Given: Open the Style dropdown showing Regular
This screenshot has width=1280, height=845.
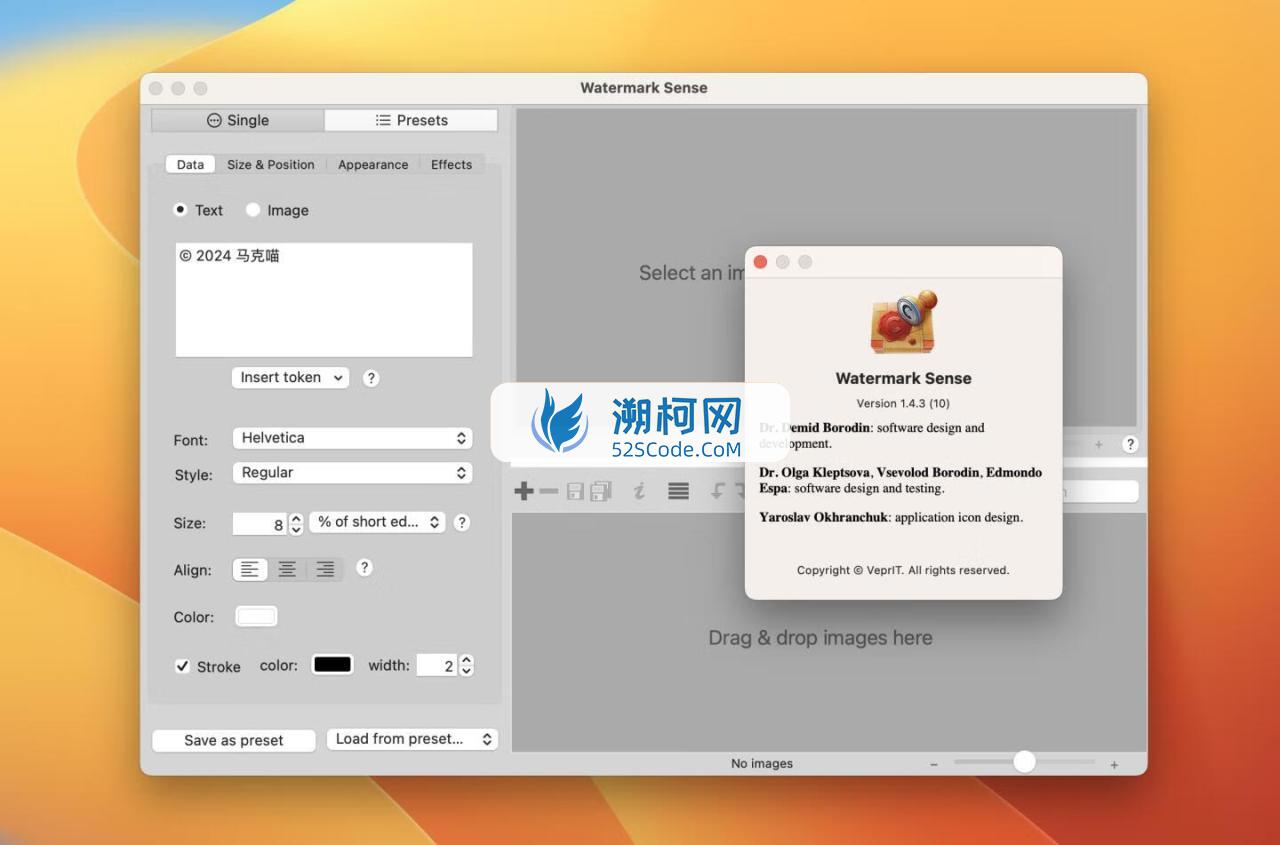Looking at the screenshot, I should click(352, 473).
